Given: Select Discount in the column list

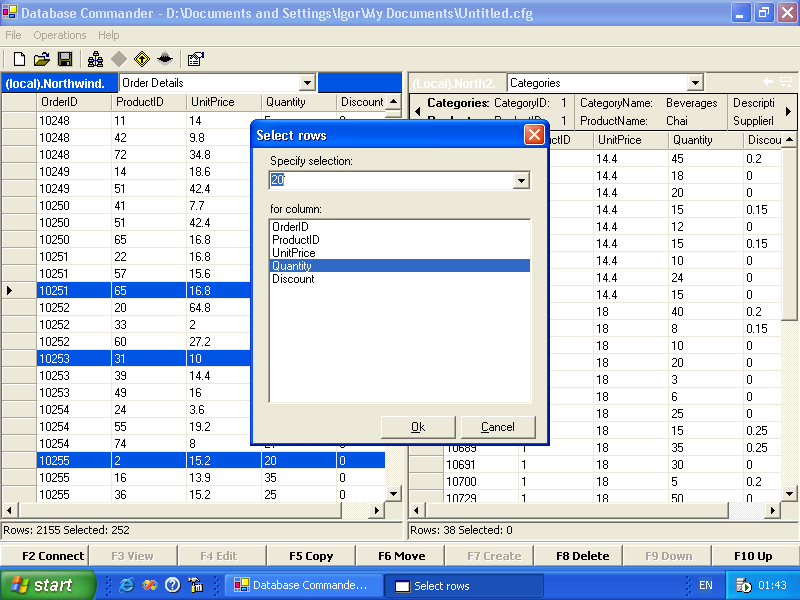Looking at the screenshot, I should 293,279.
